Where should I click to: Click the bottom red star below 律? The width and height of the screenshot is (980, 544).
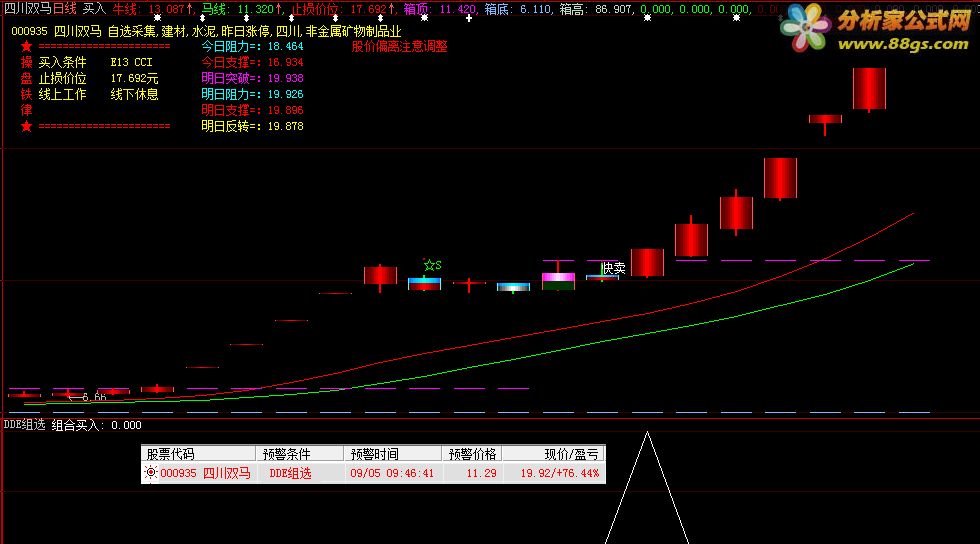point(26,126)
